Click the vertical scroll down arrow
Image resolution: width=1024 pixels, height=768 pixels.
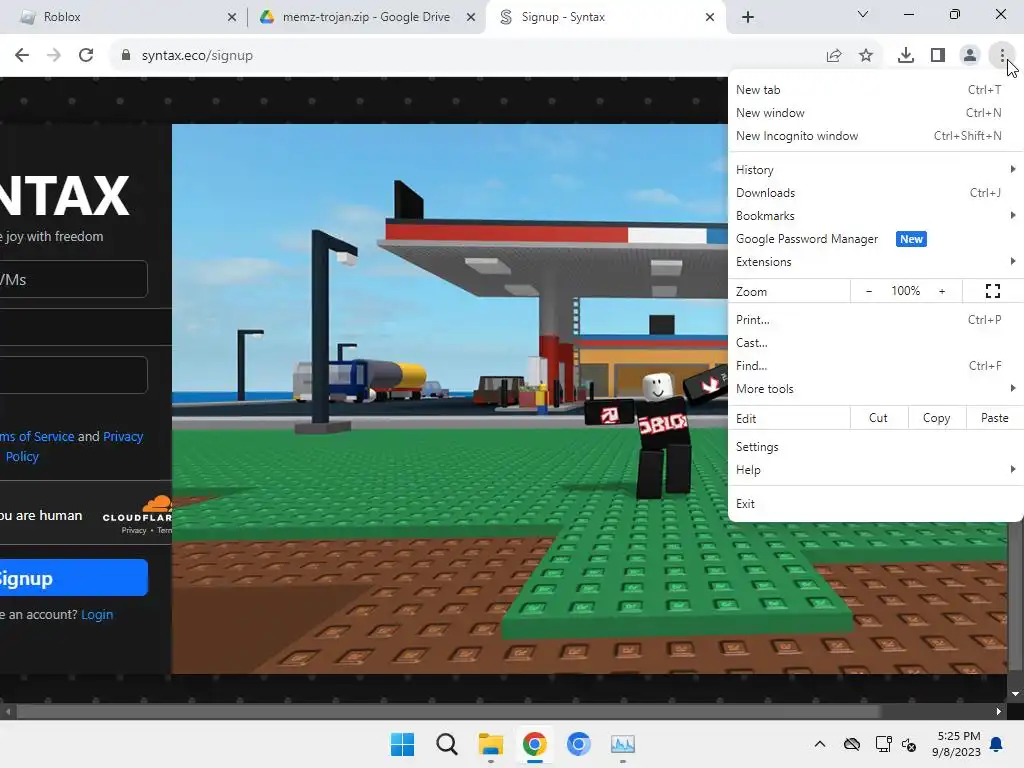click(x=1015, y=694)
